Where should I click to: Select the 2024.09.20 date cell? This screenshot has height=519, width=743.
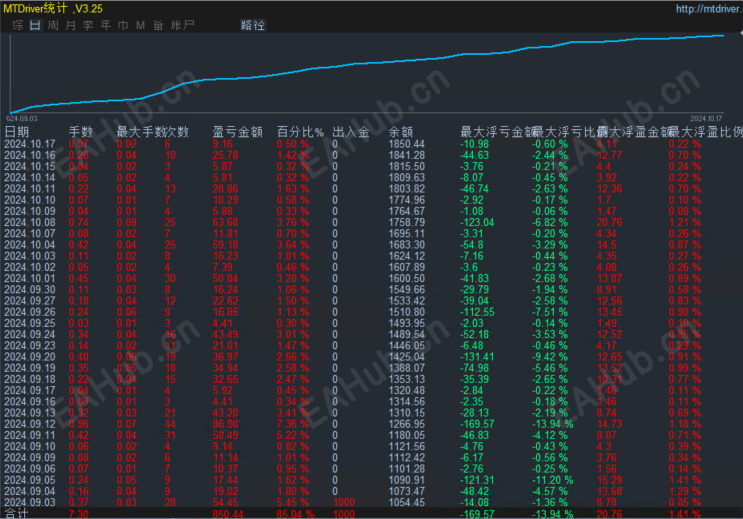(x=30, y=357)
